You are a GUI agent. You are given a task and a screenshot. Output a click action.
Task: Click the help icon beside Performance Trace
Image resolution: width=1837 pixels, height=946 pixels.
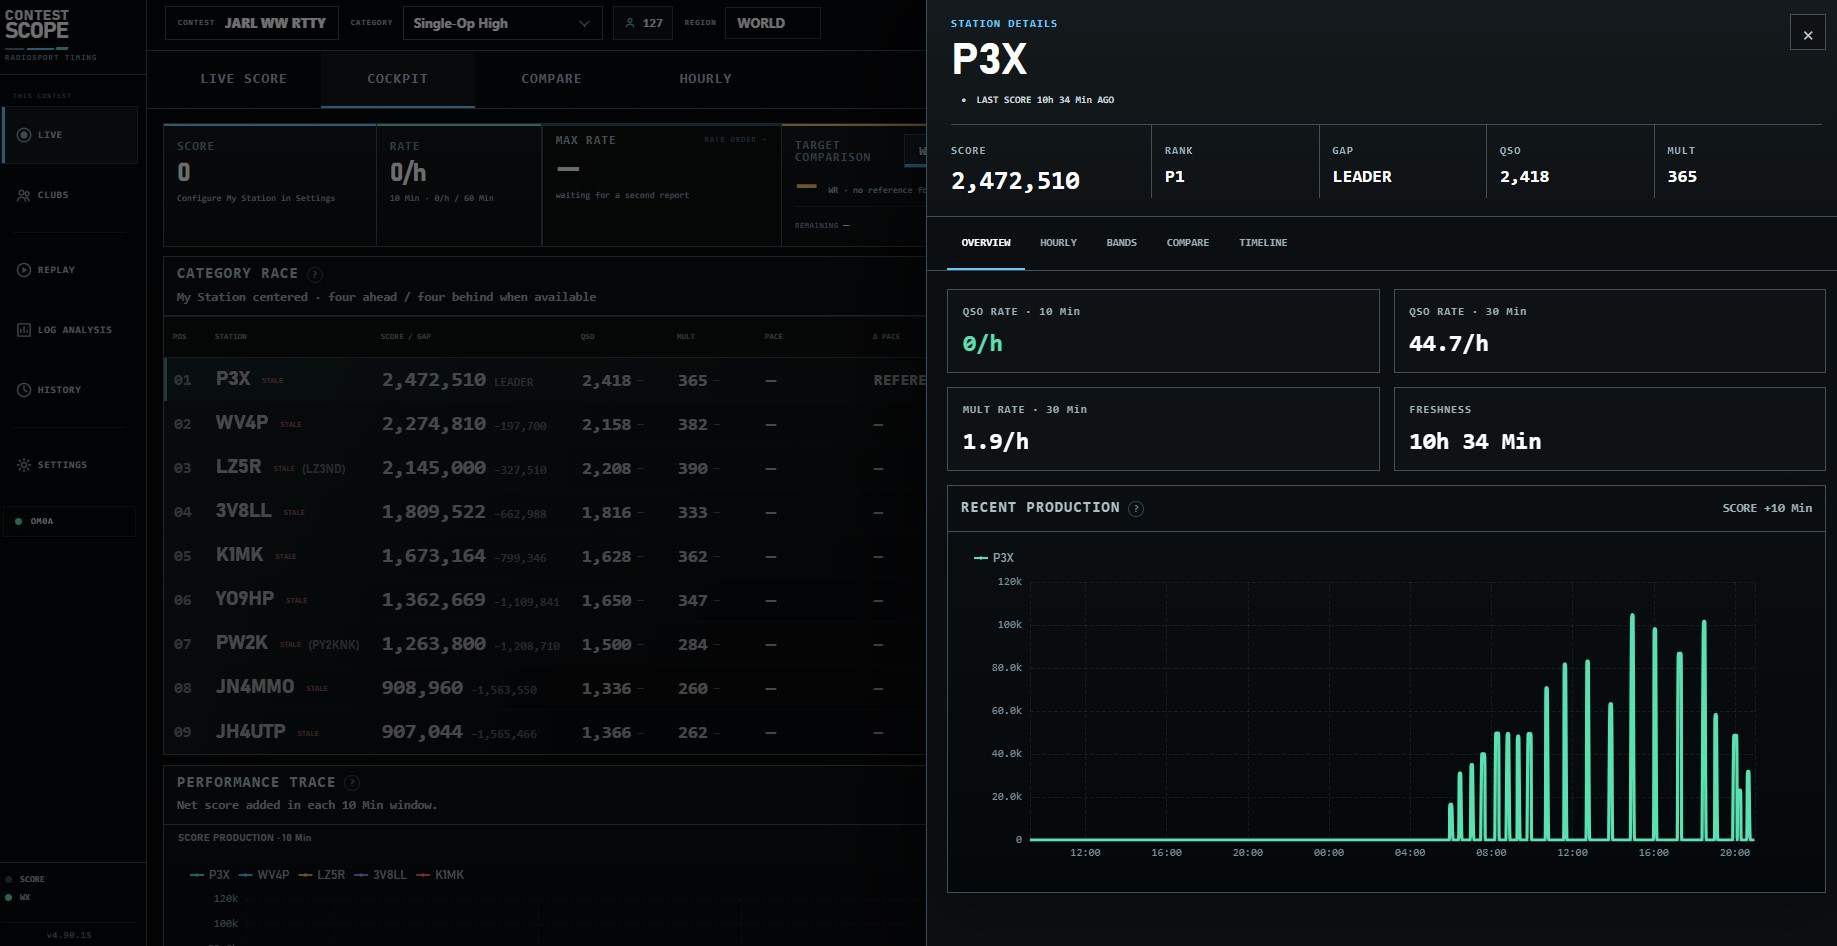(352, 783)
